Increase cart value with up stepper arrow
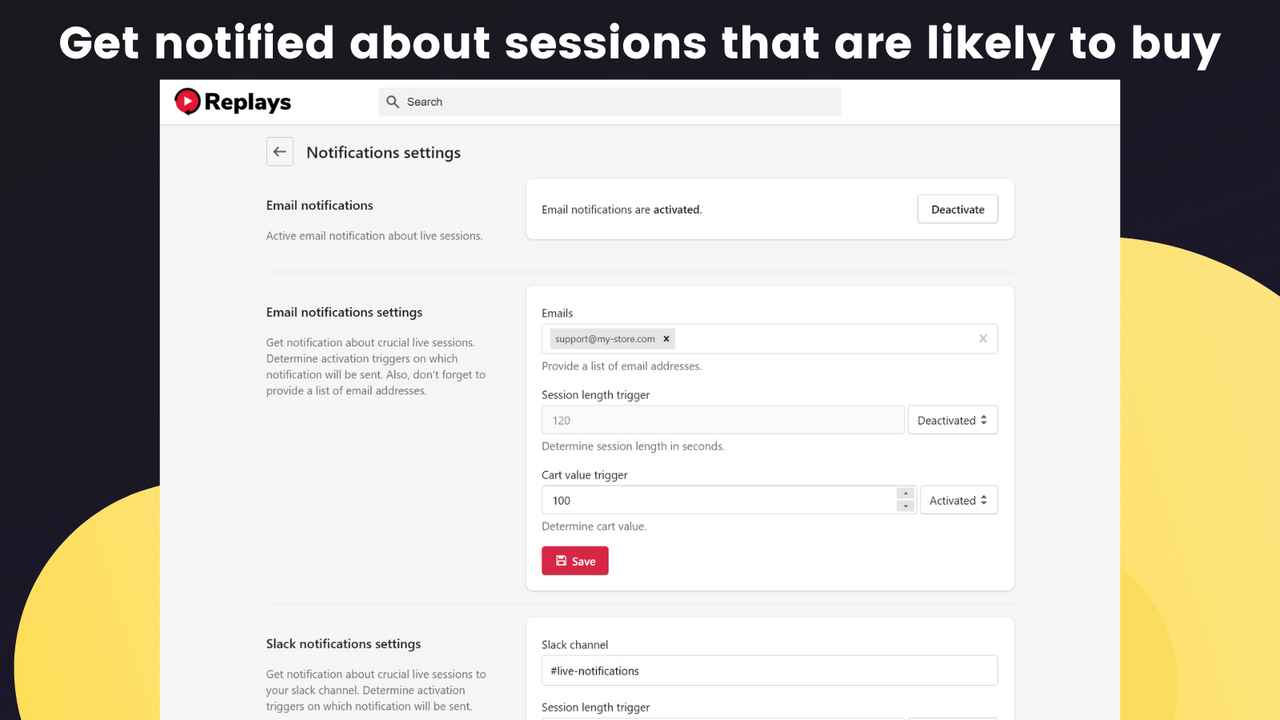This screenshot has width=1280, height=720. point(906,493)
